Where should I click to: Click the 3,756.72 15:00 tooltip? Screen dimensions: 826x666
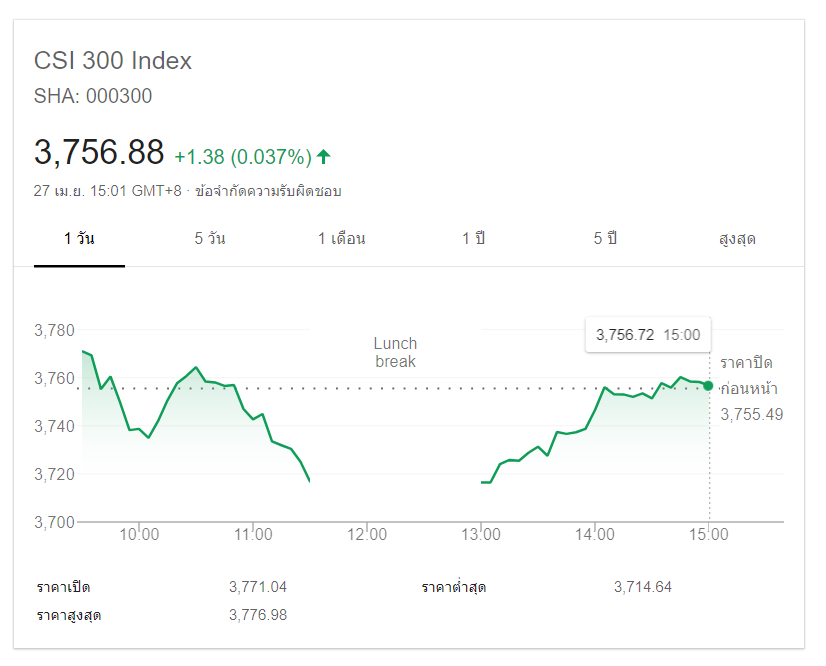647,335
